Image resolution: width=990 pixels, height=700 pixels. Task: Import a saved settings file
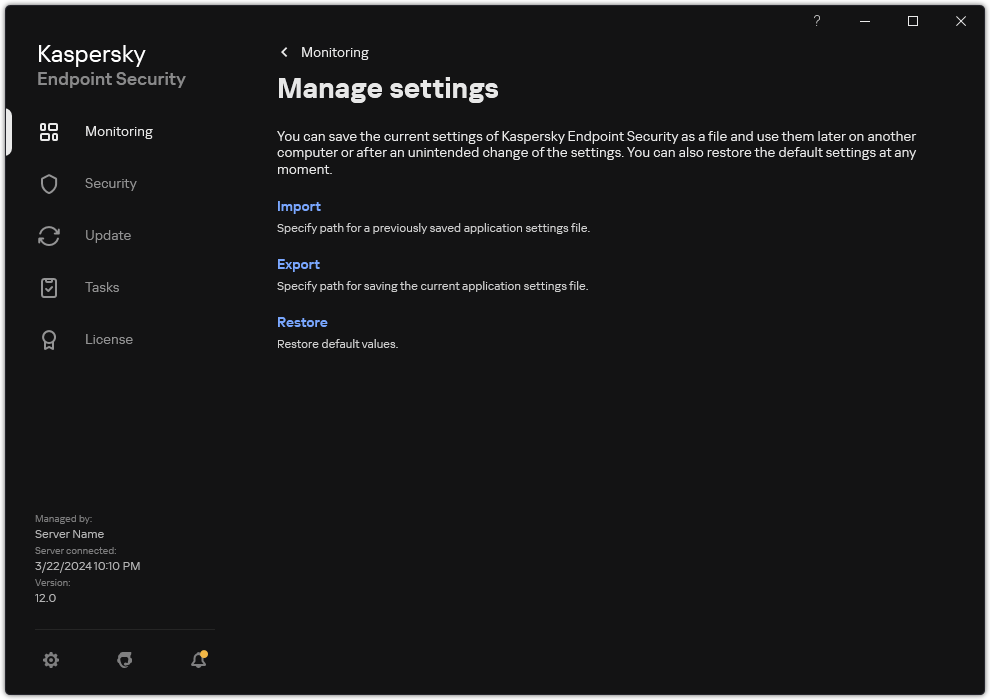(x=299, y=206)
